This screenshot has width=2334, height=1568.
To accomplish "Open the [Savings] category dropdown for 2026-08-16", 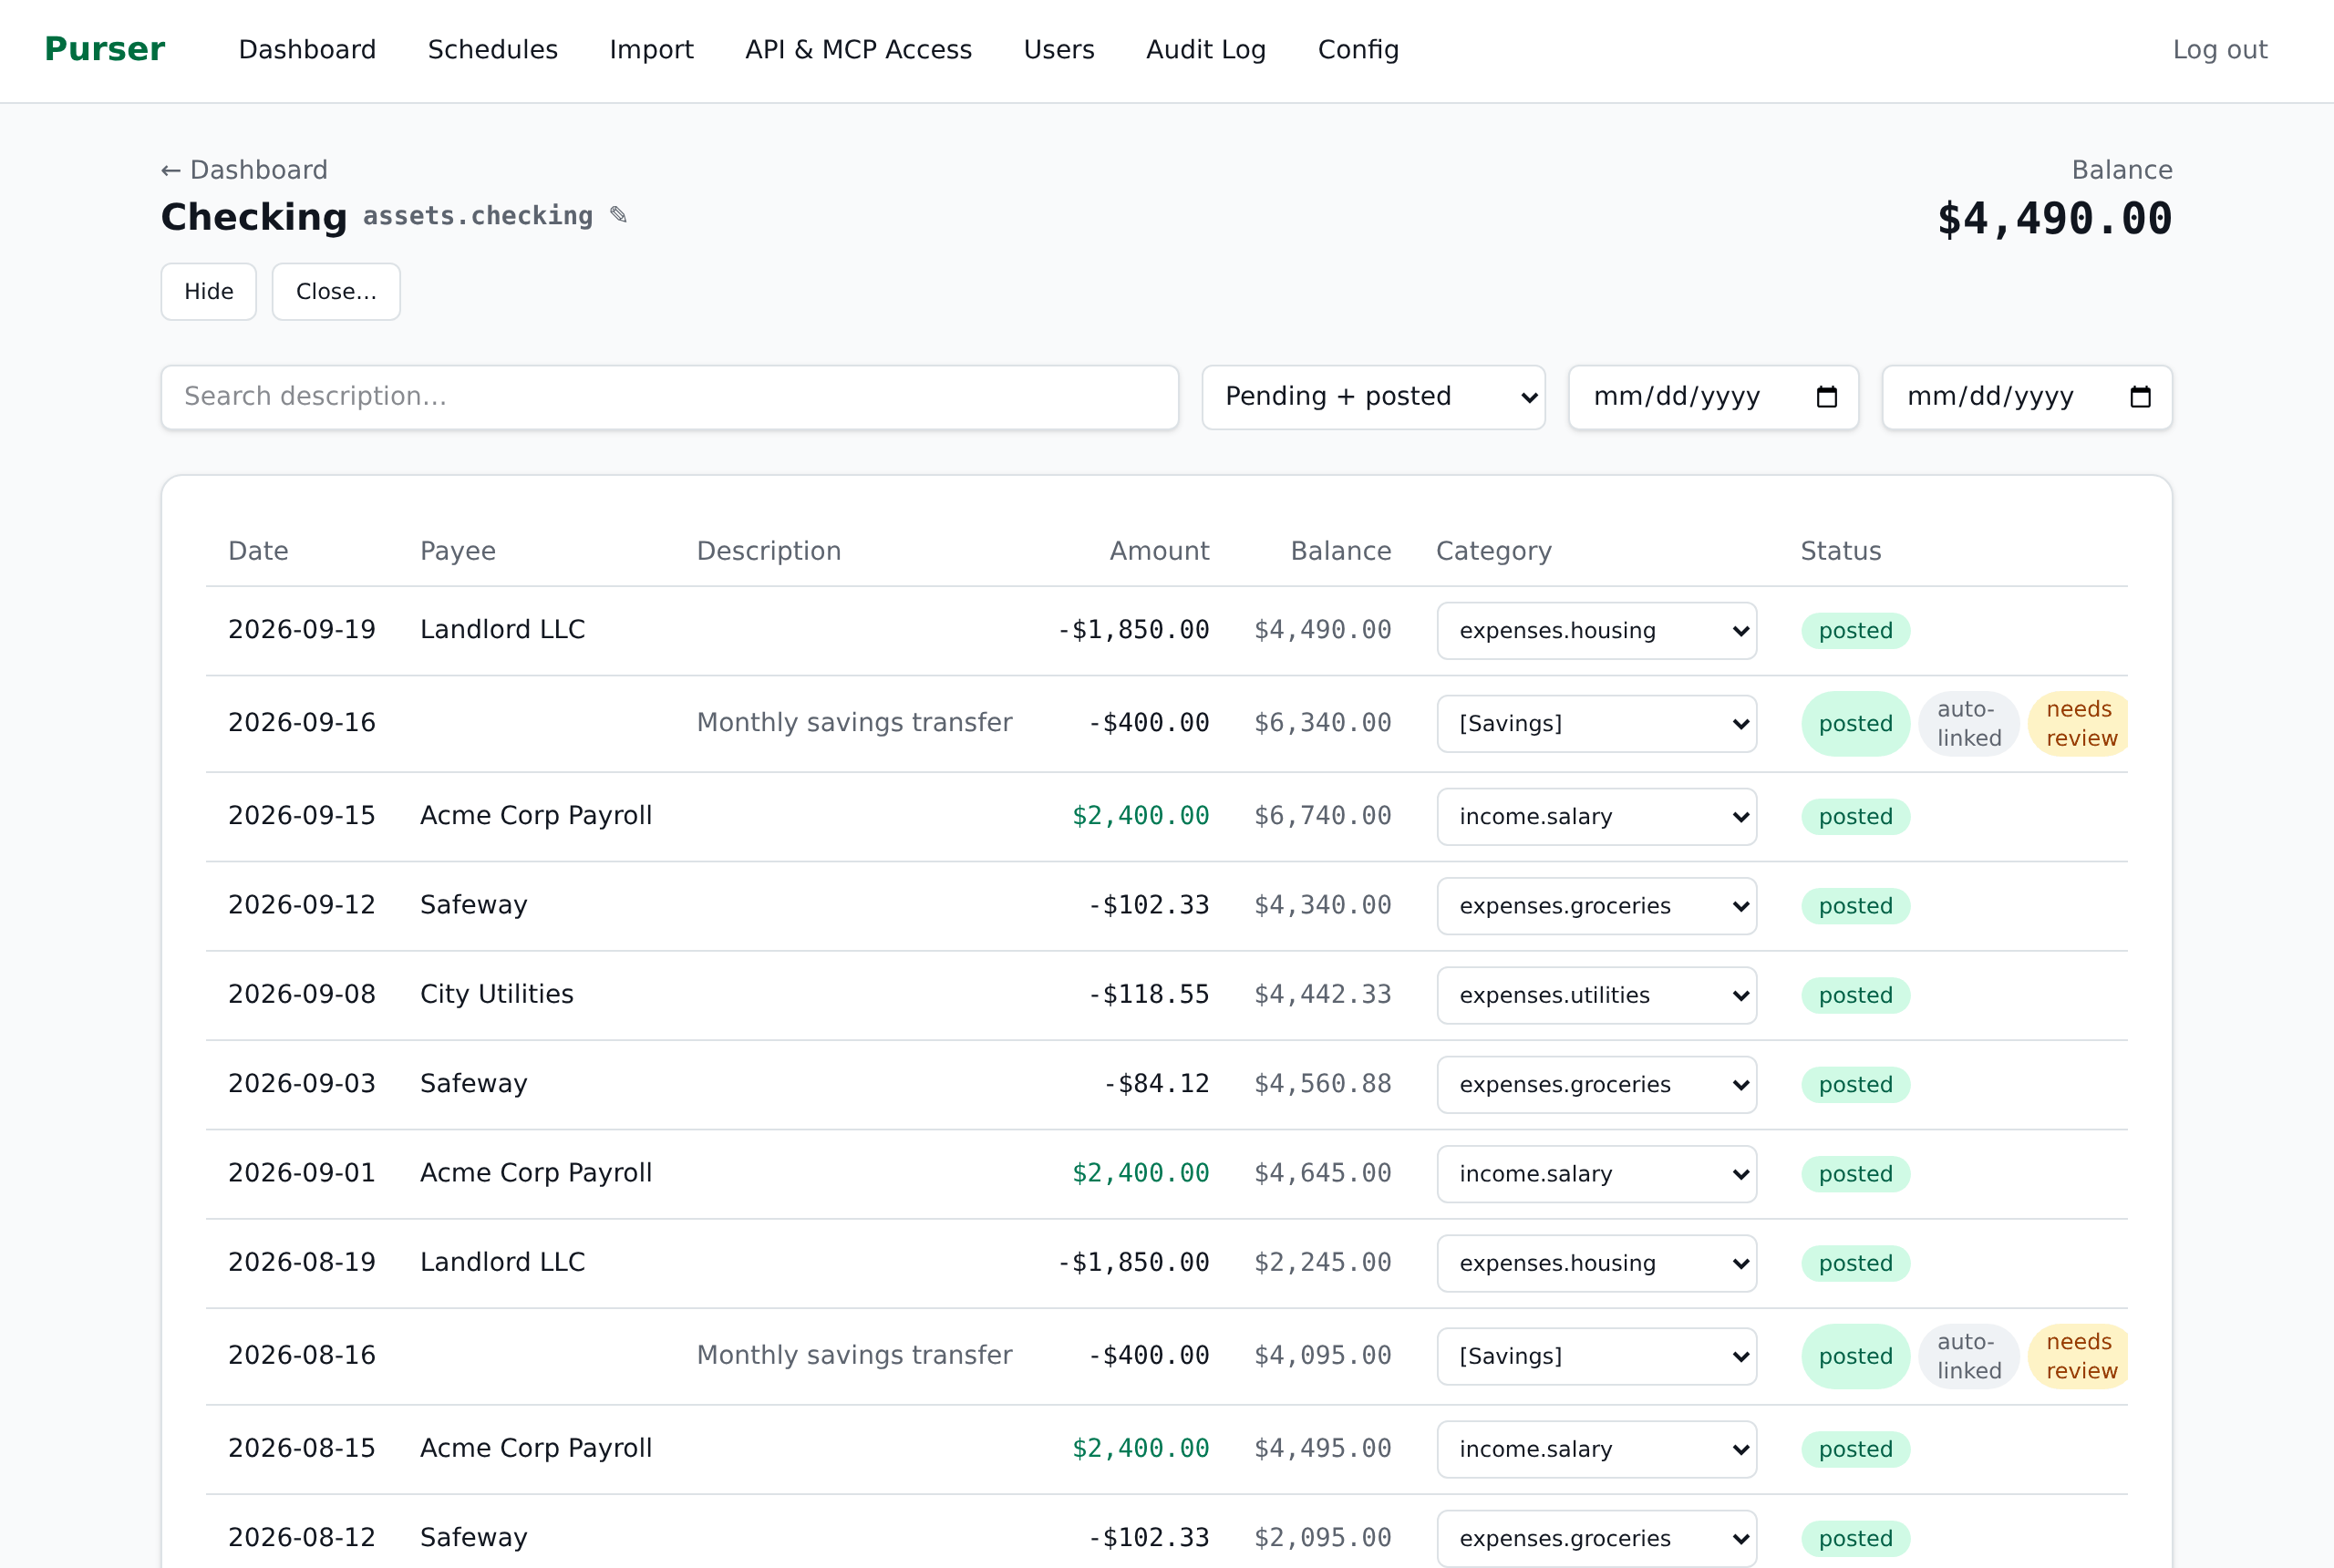I will pyautogui.click(x=1596, y=1356).
